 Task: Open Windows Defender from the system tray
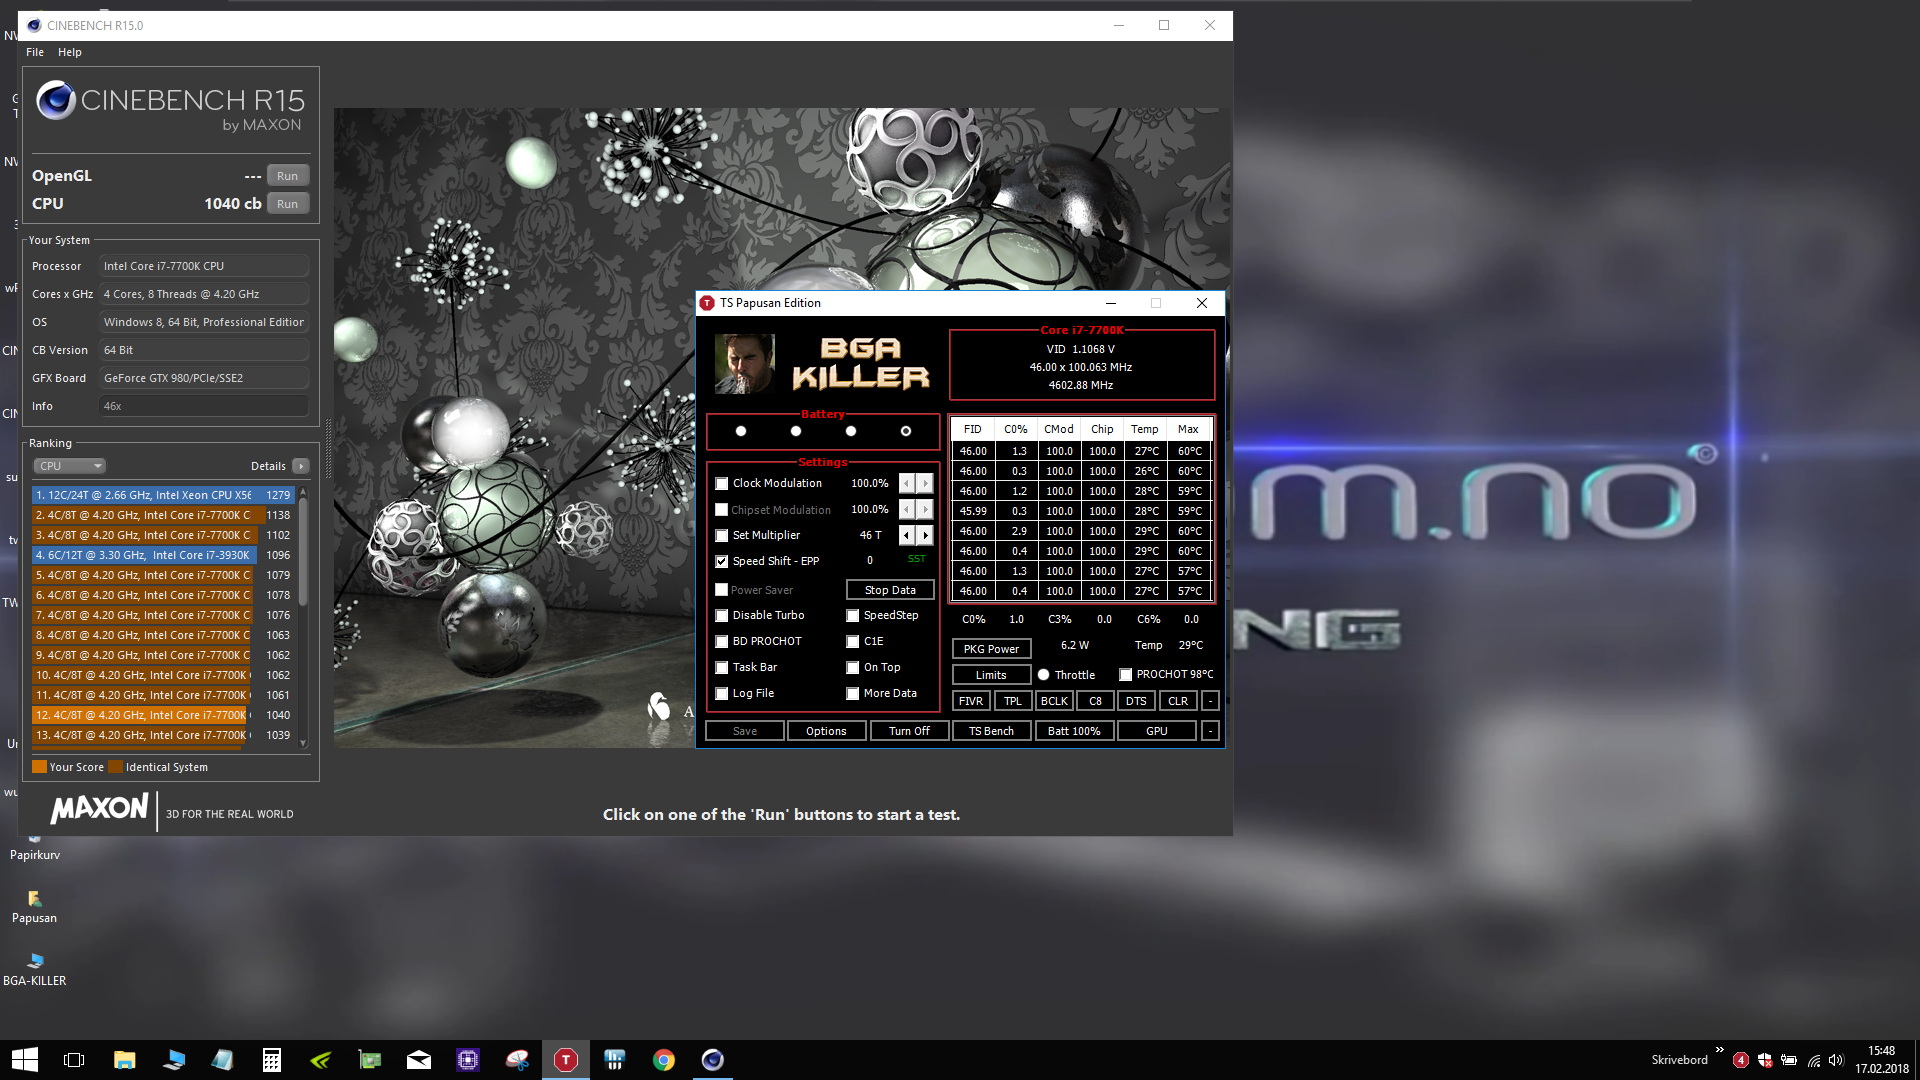[x=1765, y=1060]
